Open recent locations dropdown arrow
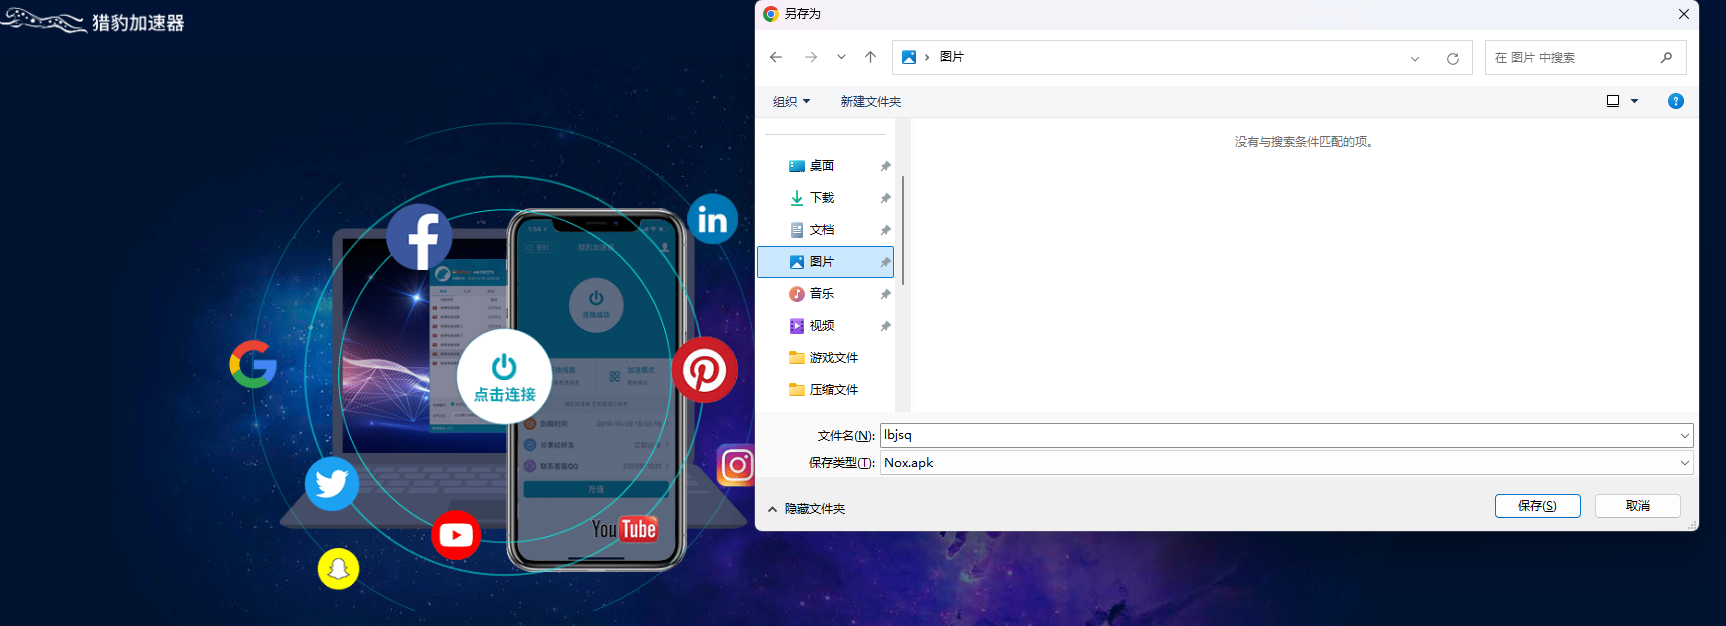1726x626 pixels. [x=841, y=57]
